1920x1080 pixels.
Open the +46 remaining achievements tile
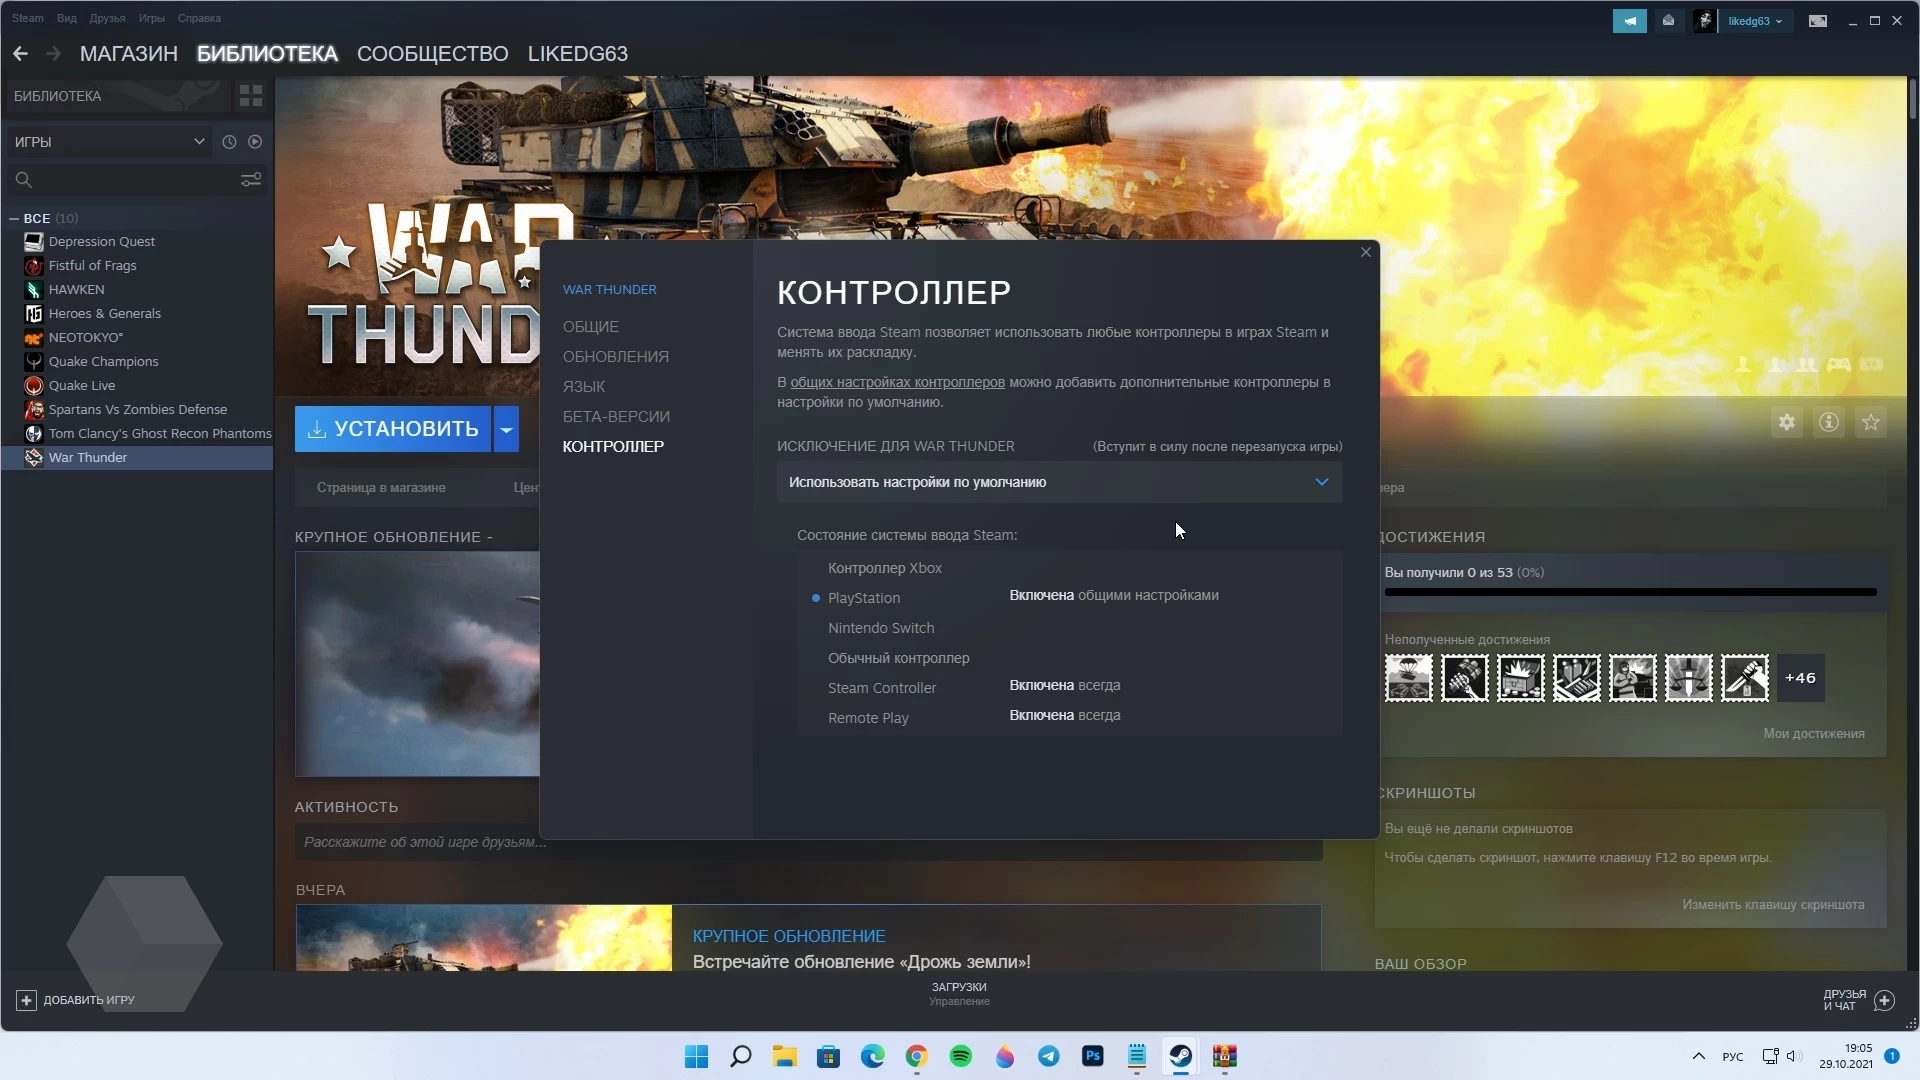click(x=1800, y=678)
